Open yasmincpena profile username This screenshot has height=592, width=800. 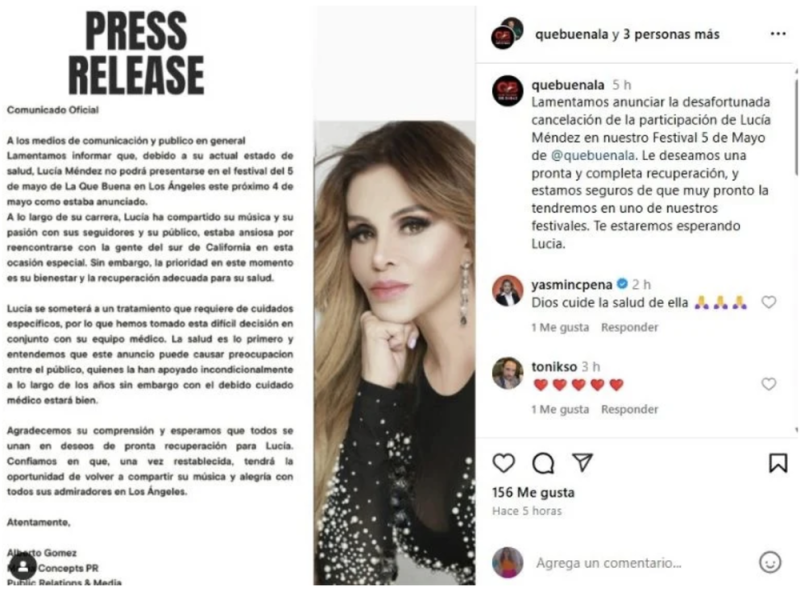[571, 284]
